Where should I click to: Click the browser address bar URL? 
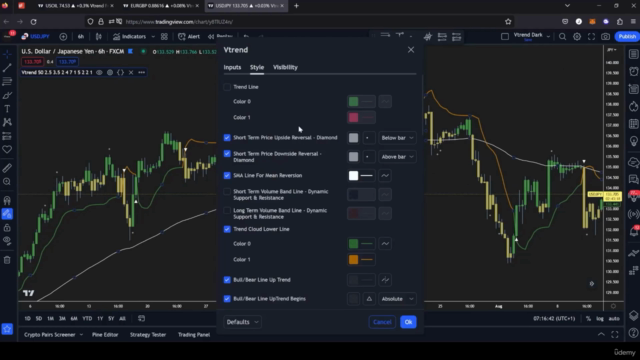pyautogui.click(x=179, y=22)
